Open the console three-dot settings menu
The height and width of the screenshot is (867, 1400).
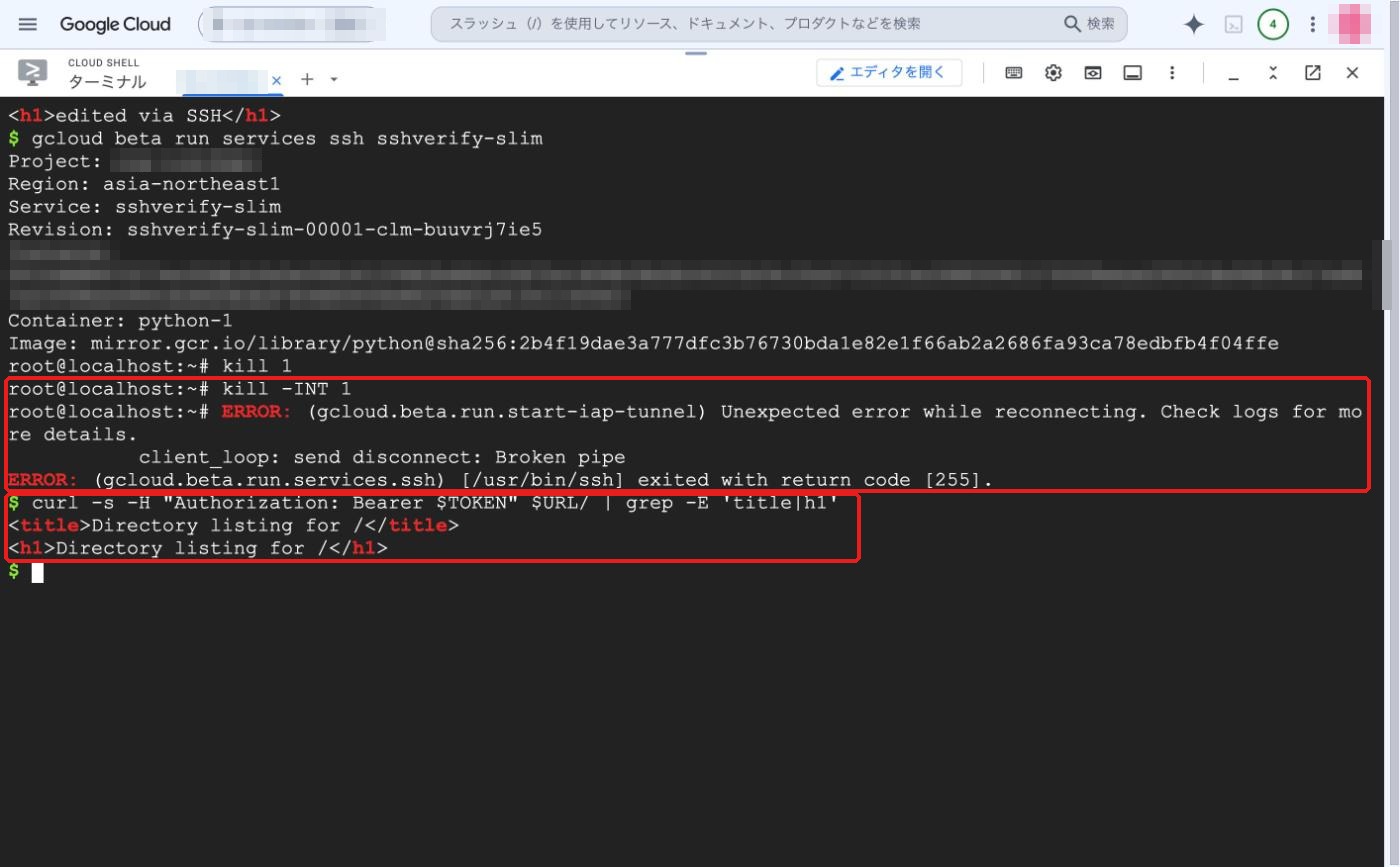(1312, 25)
